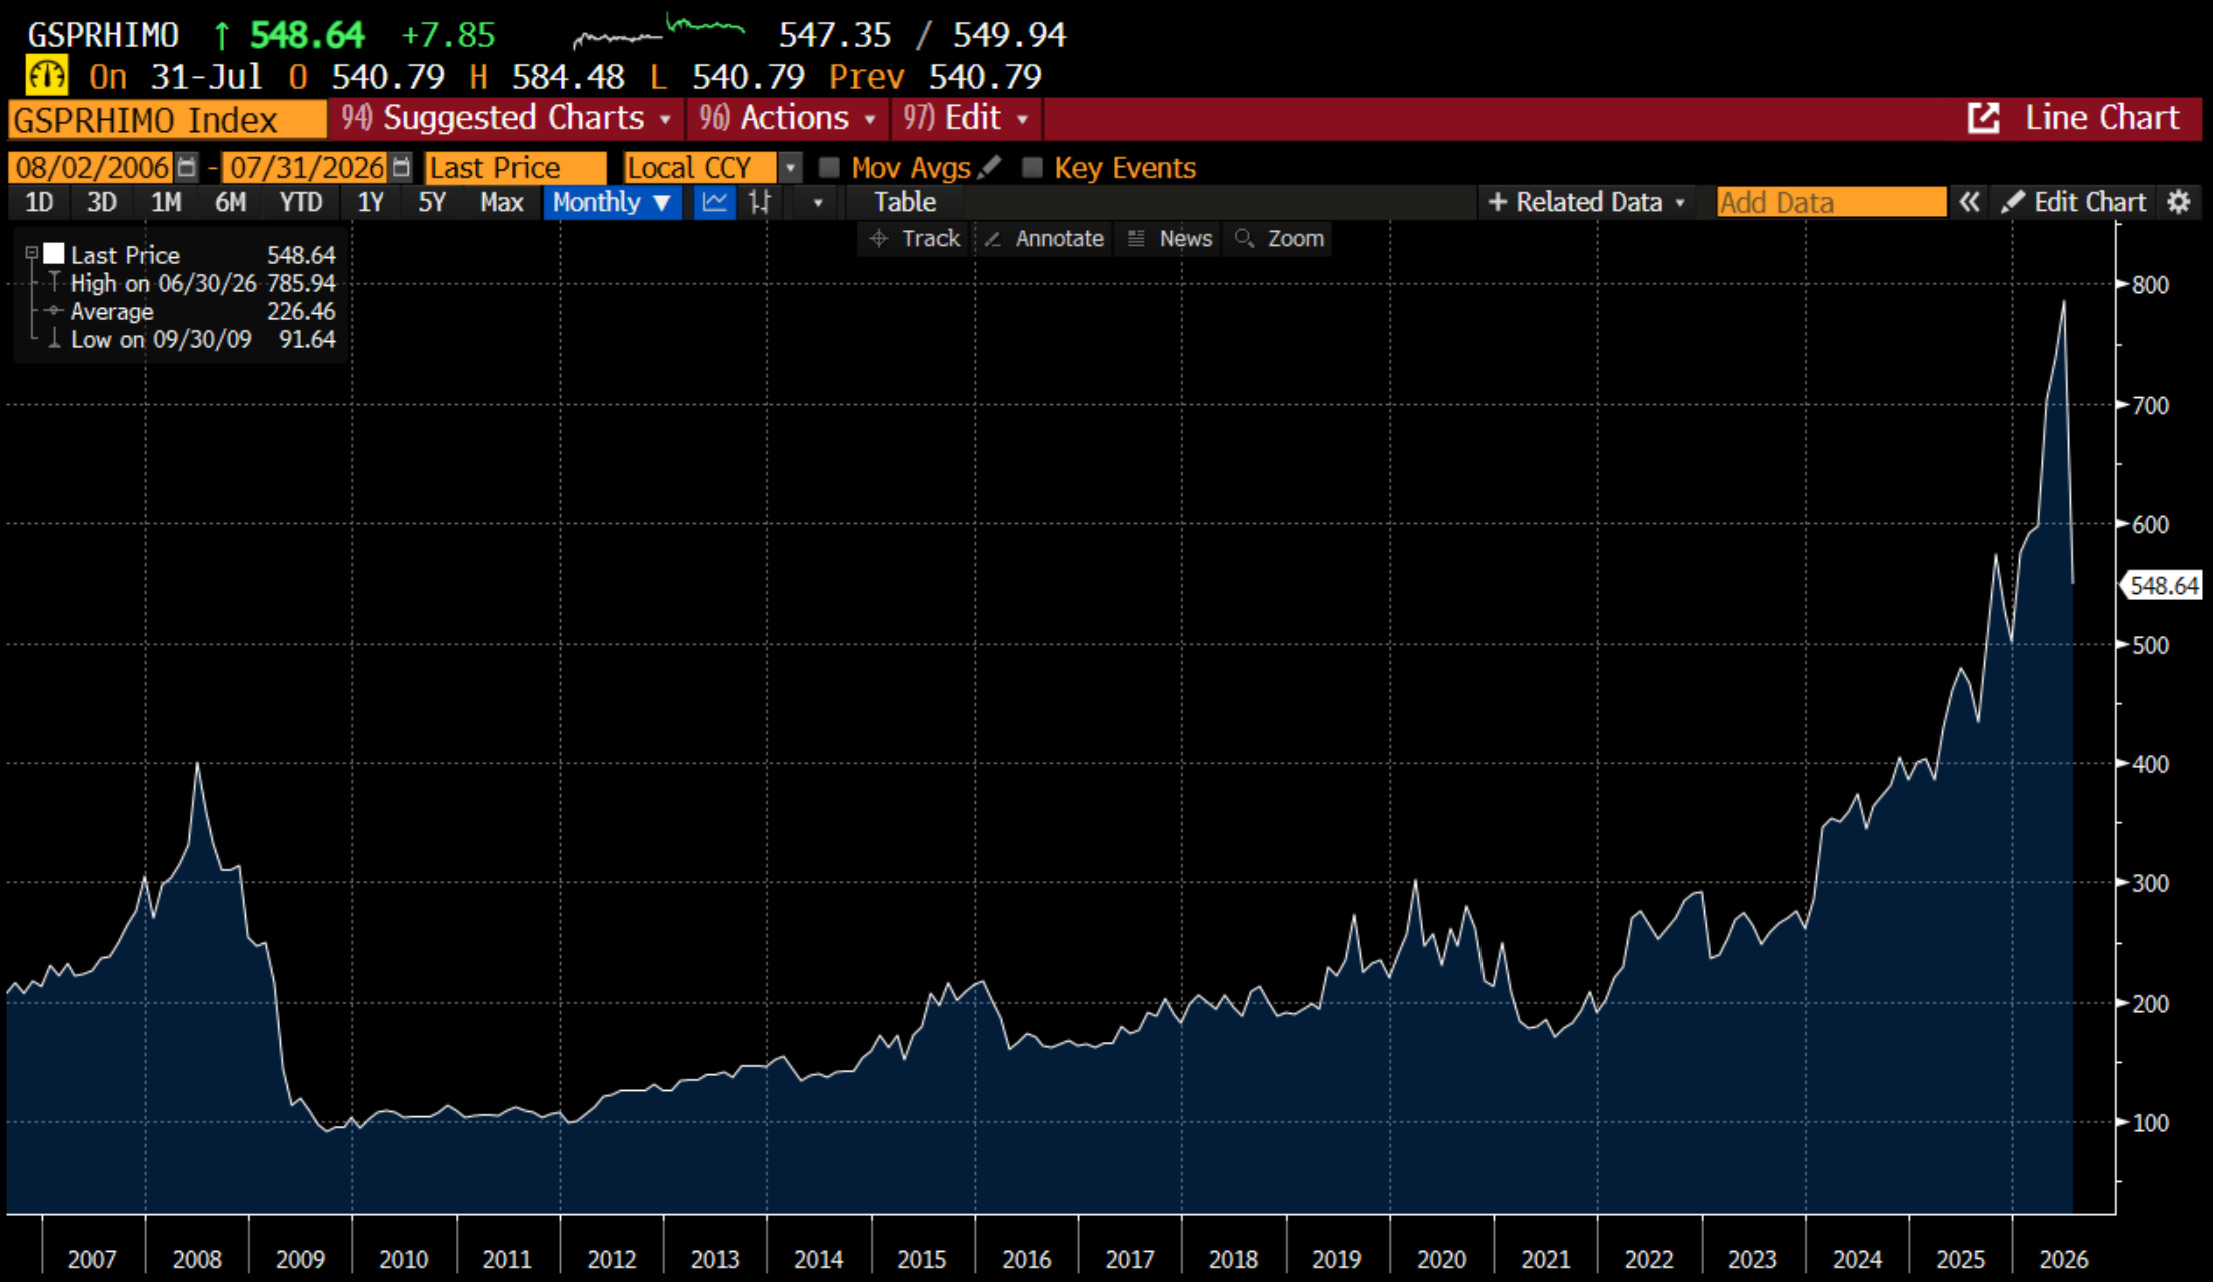This screenshot has height=1282, width=2213.
Task: Click the 2026 label on the time axis
Action: point(2063,1259)
